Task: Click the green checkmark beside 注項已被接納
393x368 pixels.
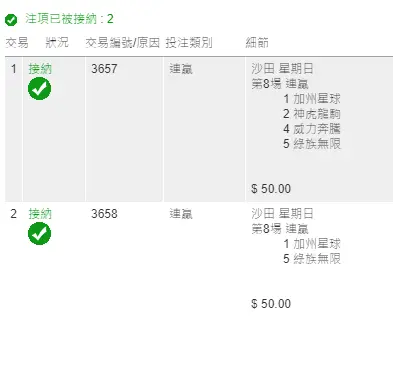Action: pyautogui.click(x=11, y=20)
